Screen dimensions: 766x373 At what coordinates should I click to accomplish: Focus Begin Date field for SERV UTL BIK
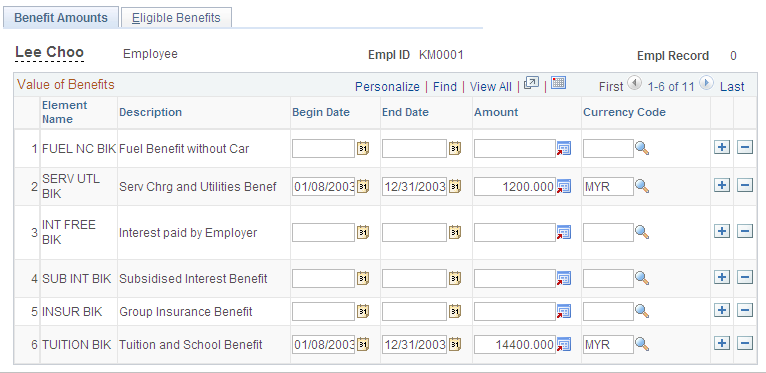tap(323, 186)
